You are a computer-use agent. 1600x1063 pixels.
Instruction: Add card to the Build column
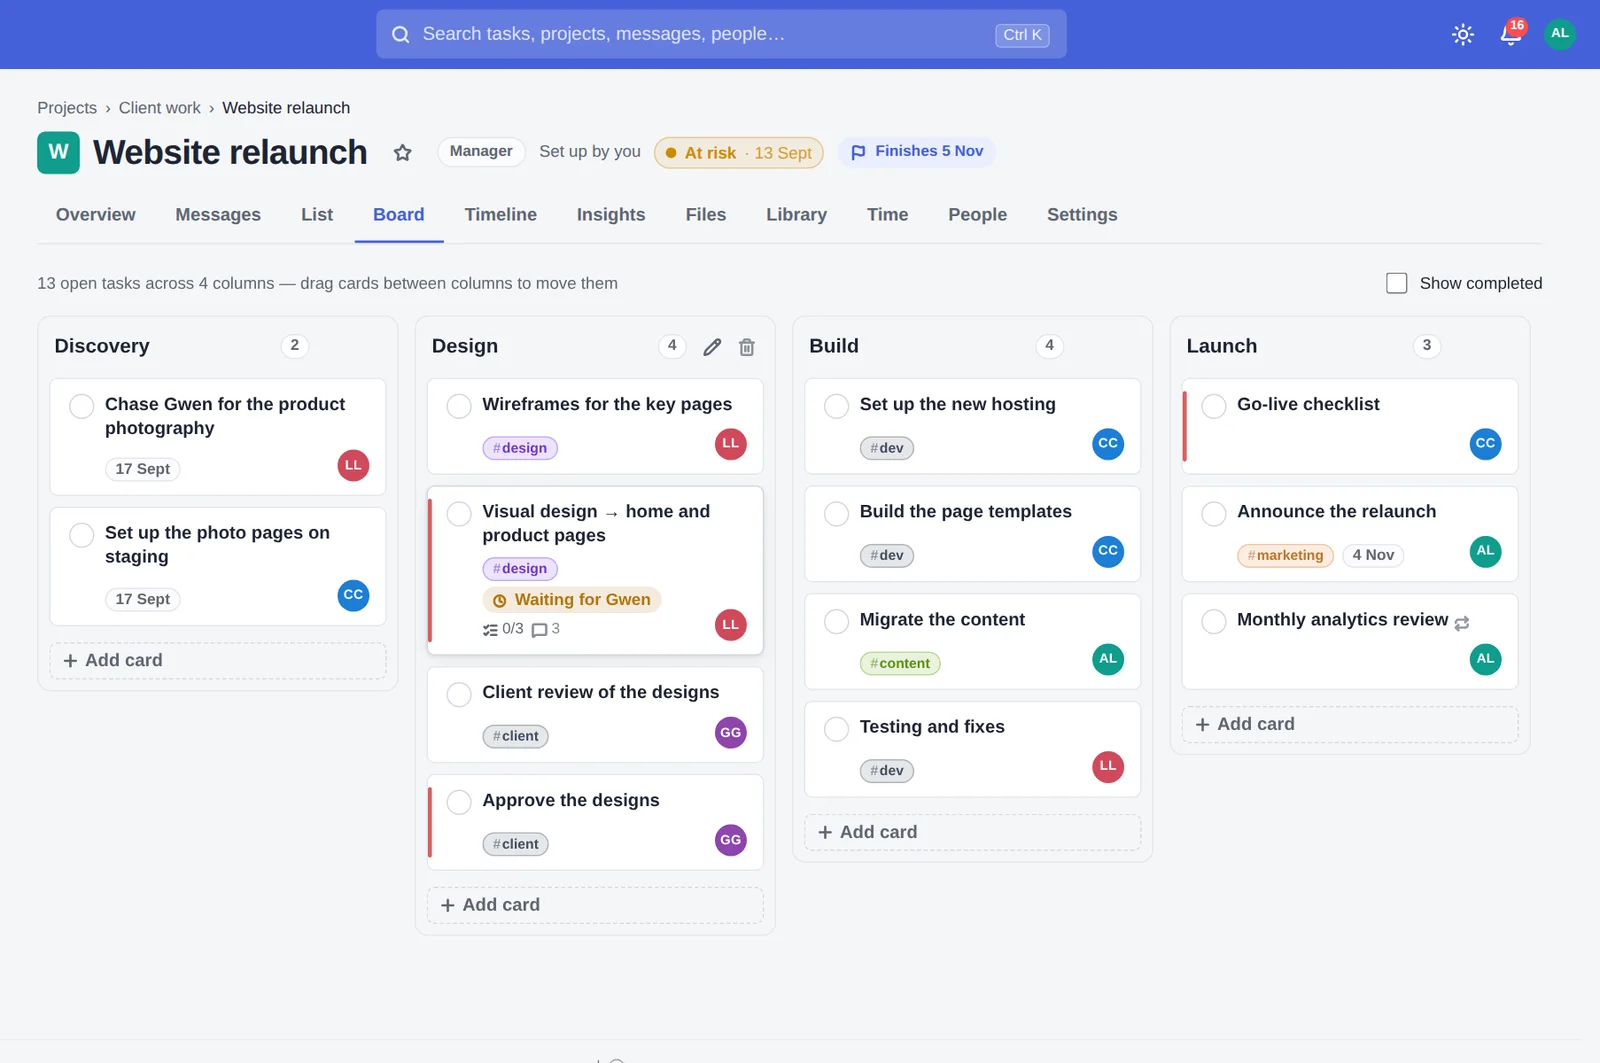tap(972, 832)
